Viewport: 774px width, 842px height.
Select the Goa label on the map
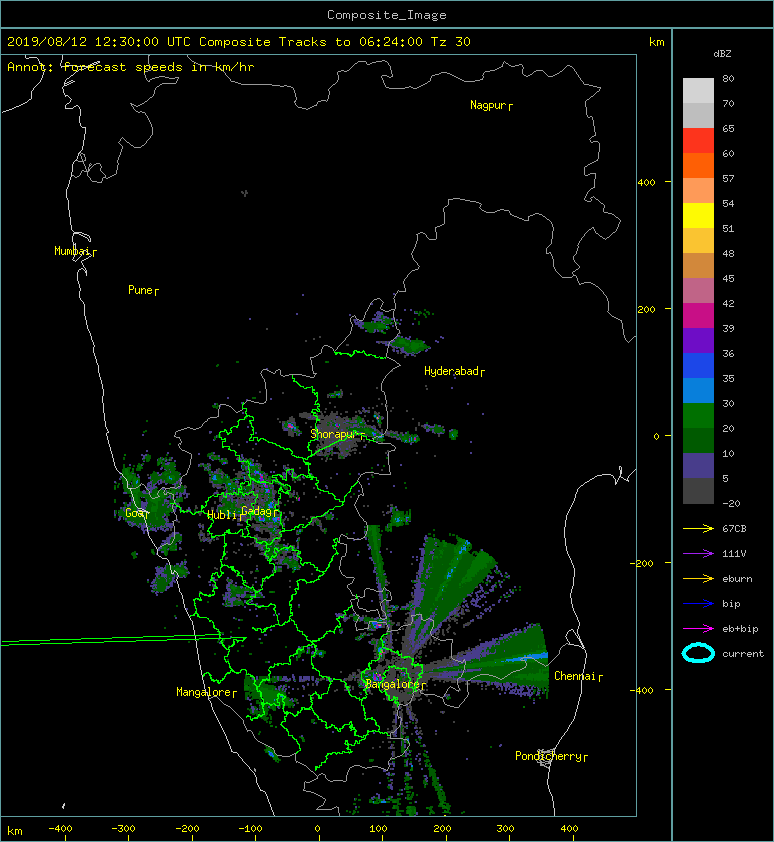(x=134, y=513)
